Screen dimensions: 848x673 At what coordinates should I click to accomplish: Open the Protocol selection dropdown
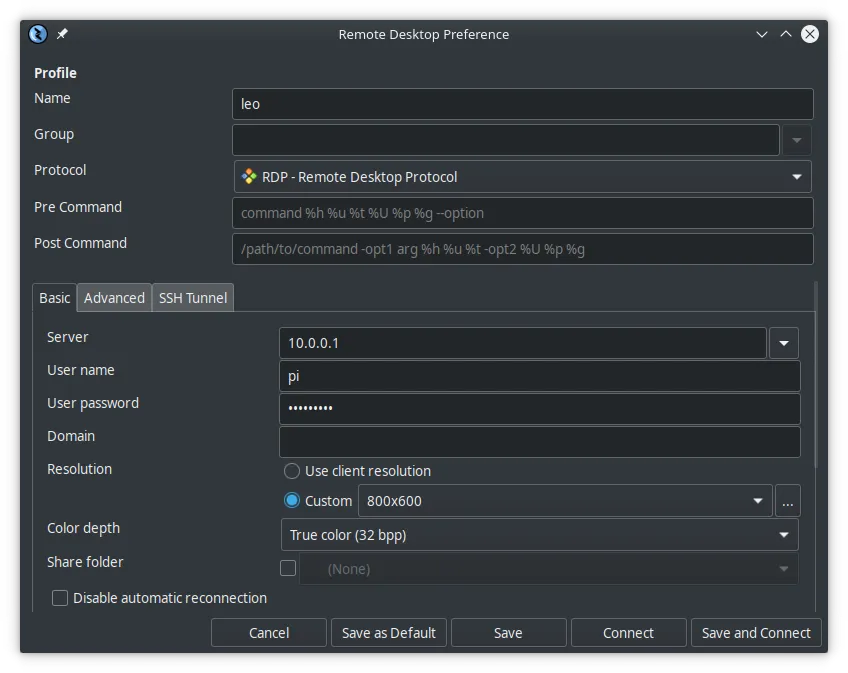796,176
